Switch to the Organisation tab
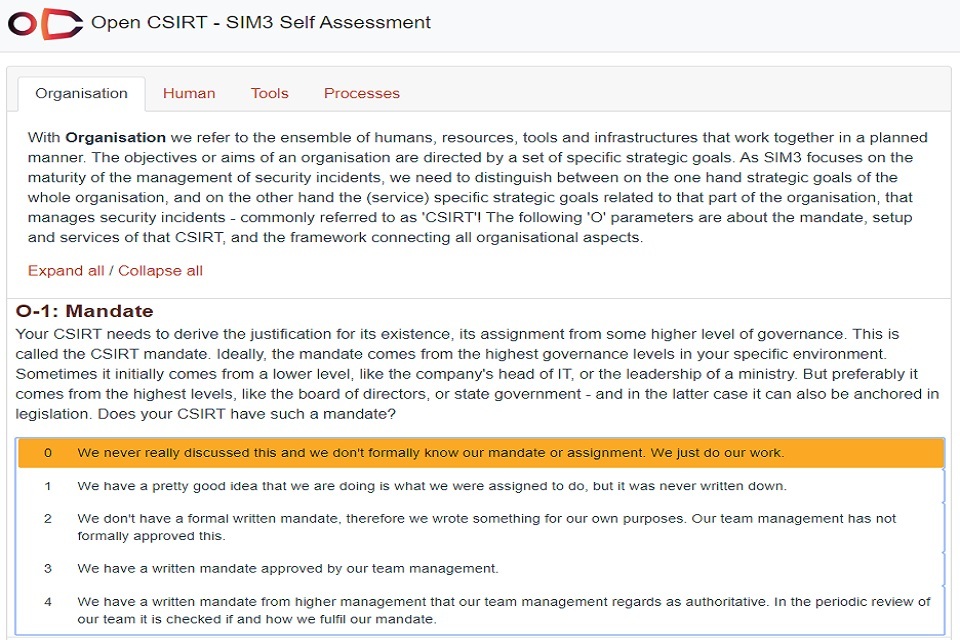Viewport: 960px width, 640px height. (x=81, y=93)
